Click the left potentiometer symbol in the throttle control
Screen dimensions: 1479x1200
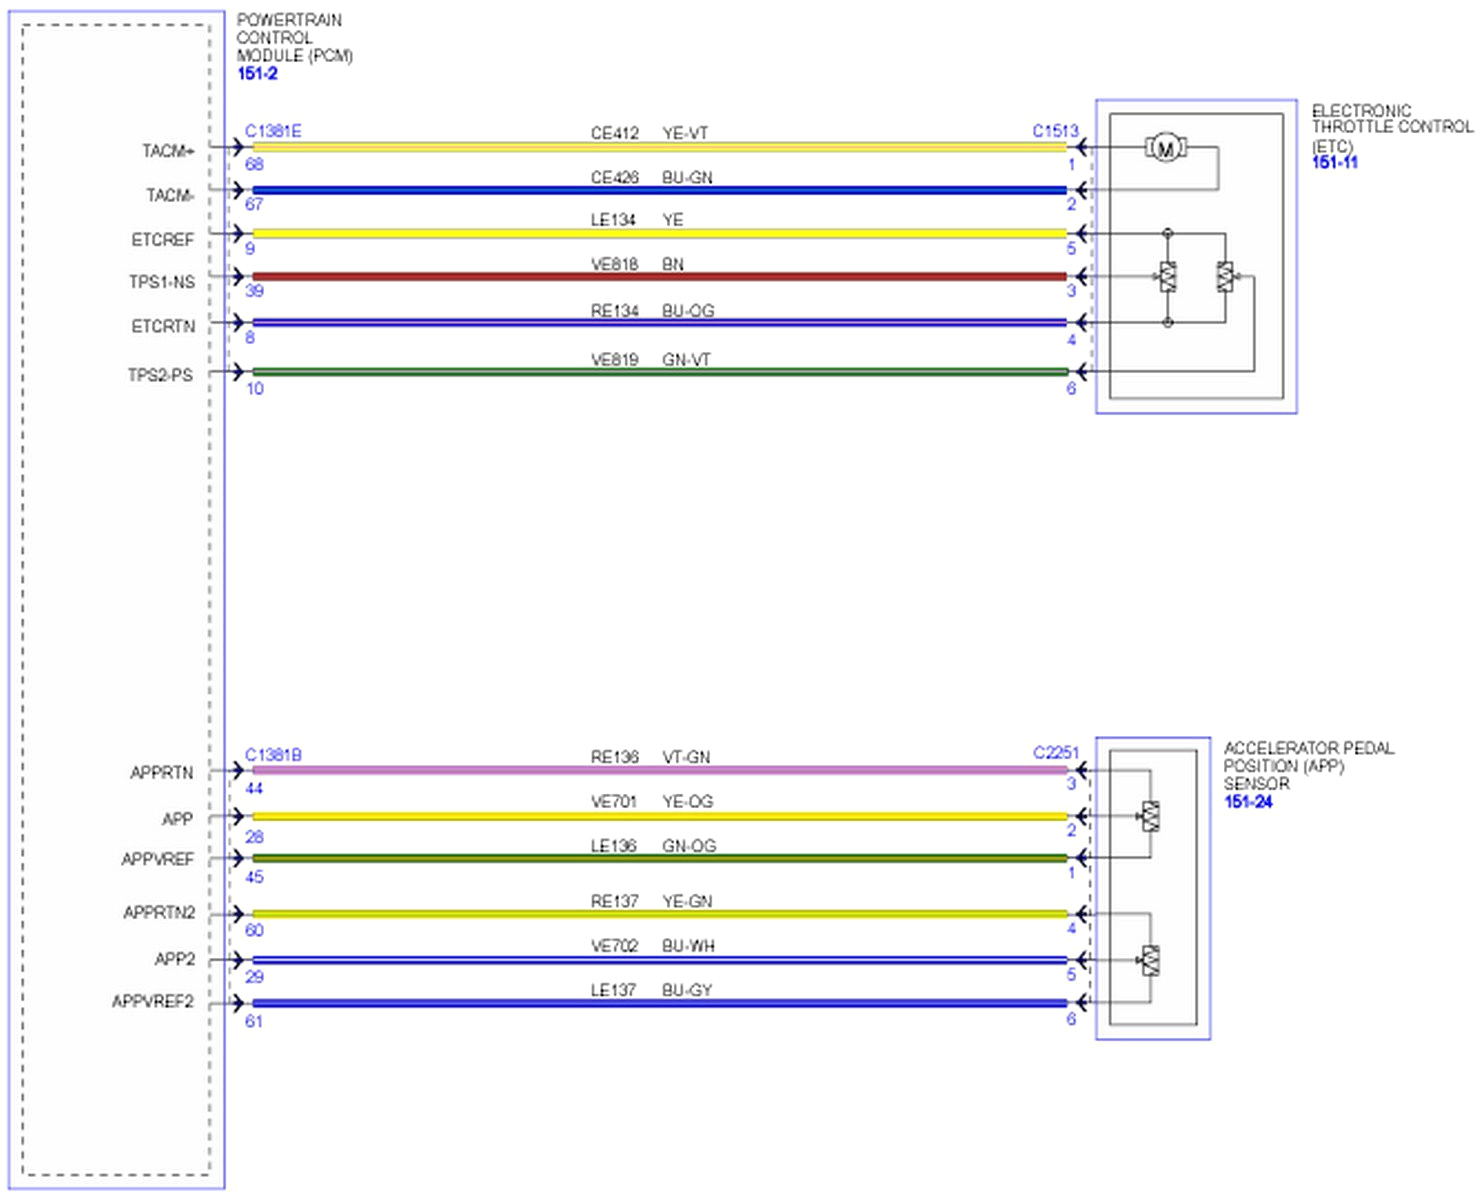click(x=1168, y=277)
